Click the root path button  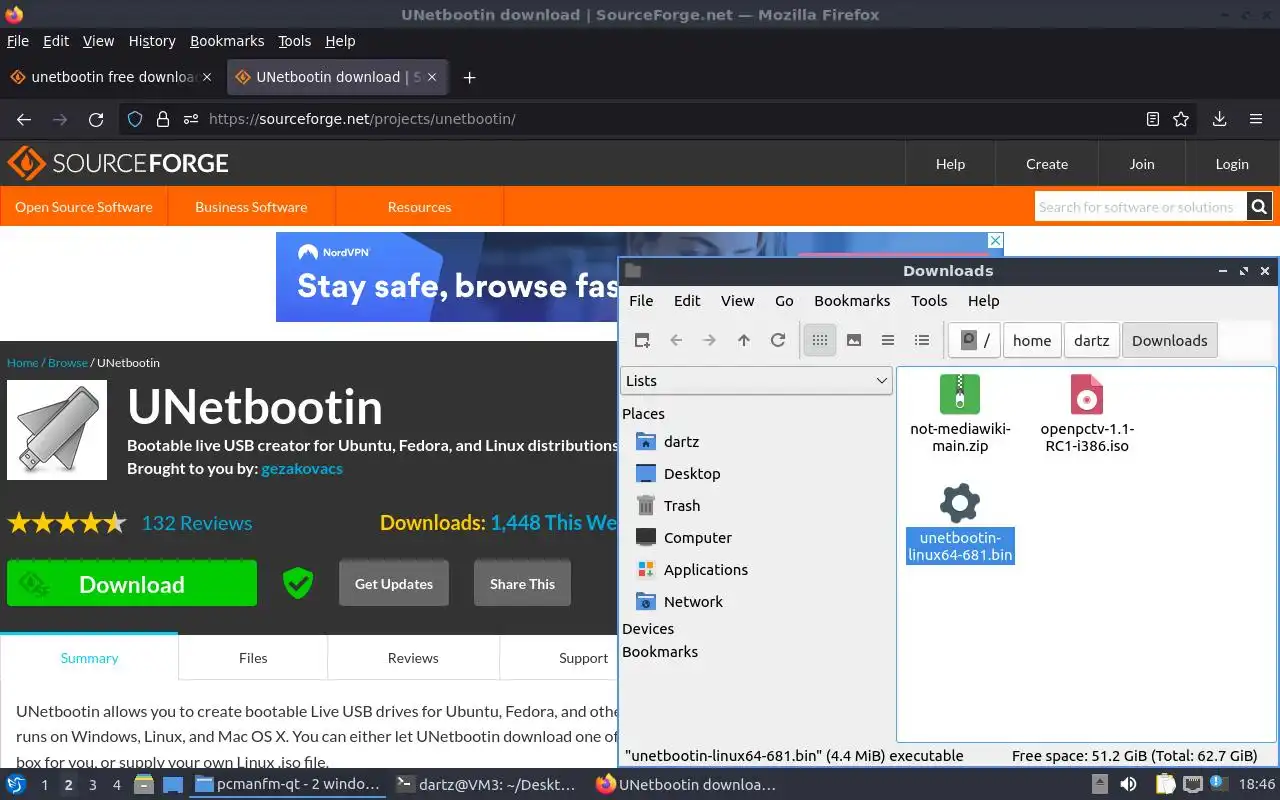tap(974, 340)
